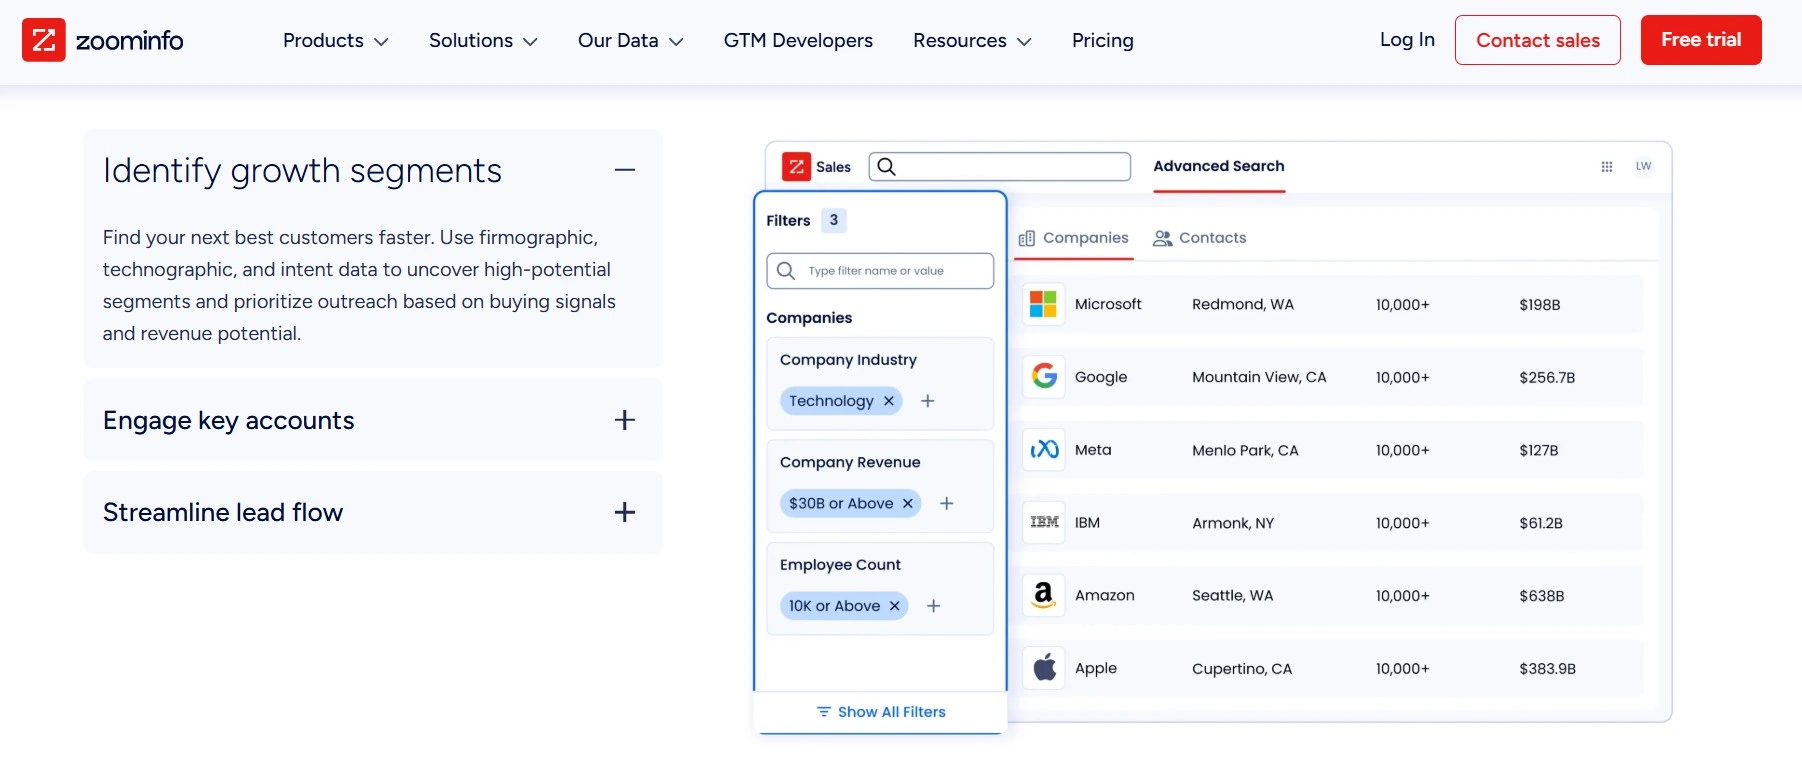This screenshot has width=1802, height=772.
Task: Click the $383.9B revenue value
Action: click(1548, 668)
